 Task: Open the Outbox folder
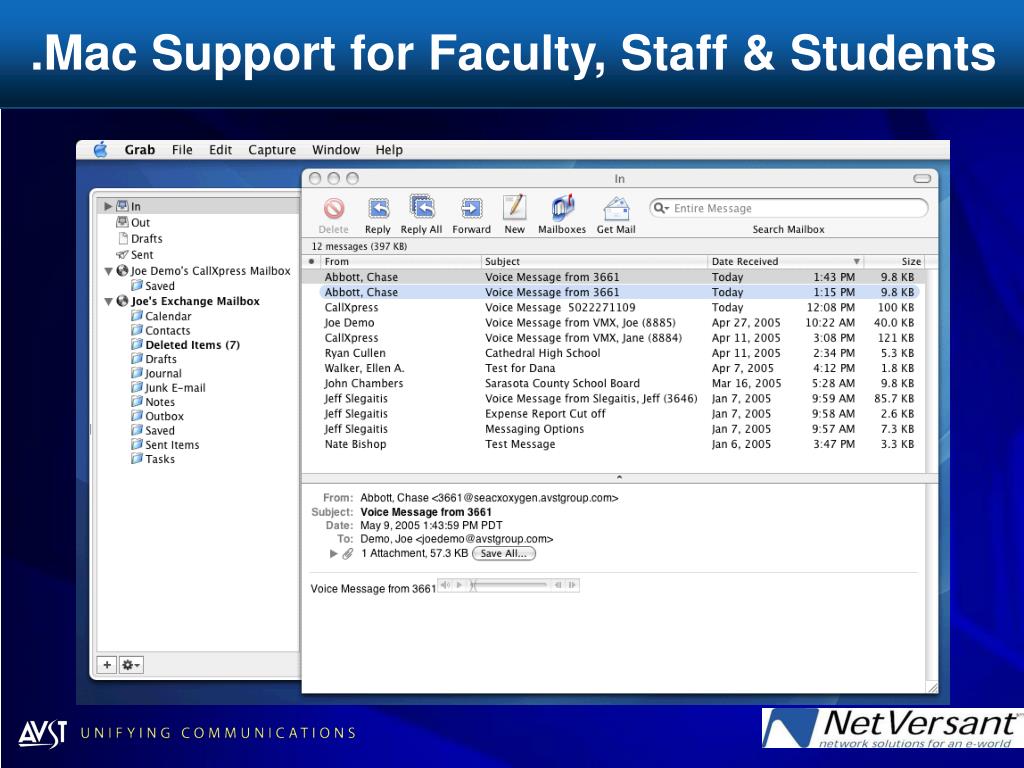164,417
